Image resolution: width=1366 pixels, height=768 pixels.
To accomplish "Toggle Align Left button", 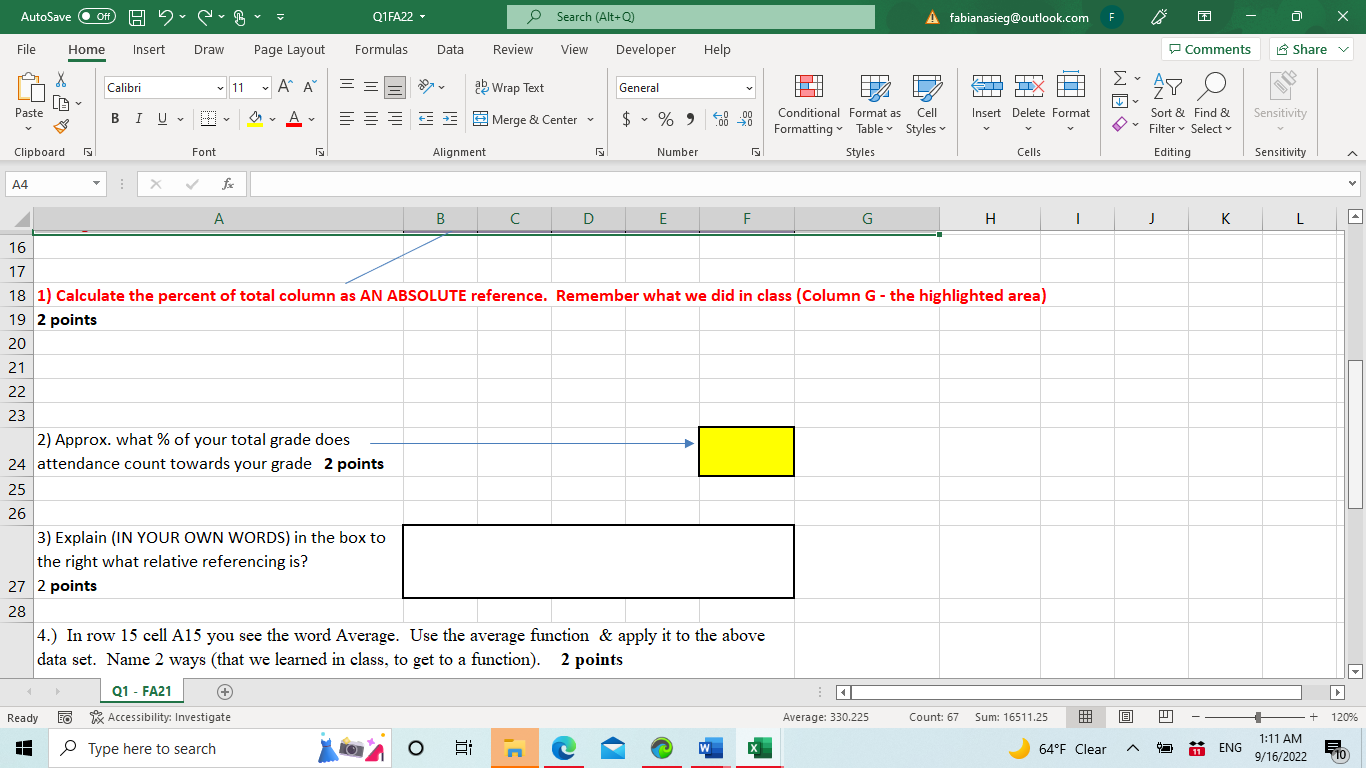I will coord(346,119).
